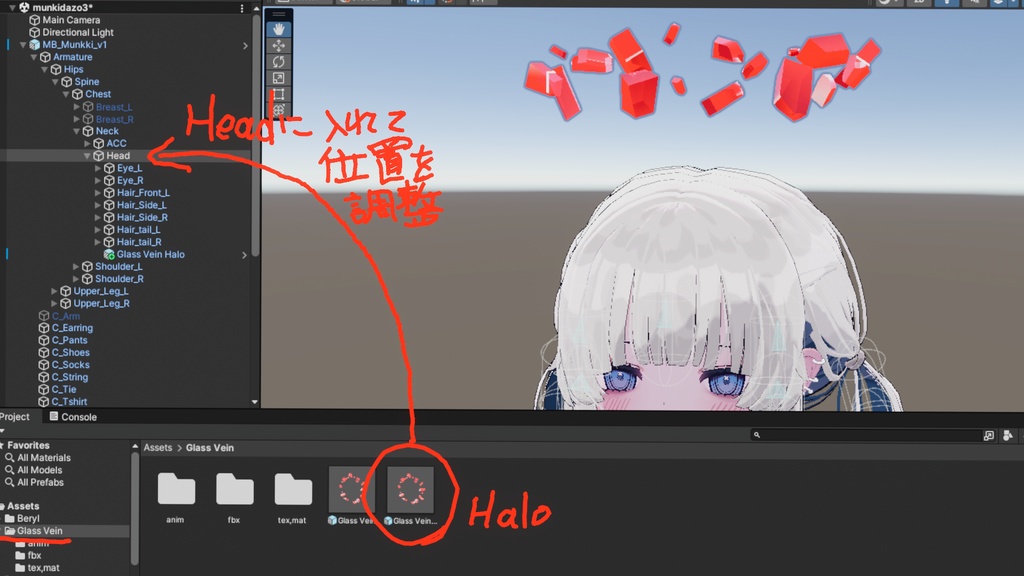Expand the Upper_Leg_R bone
Viewport: 1024px width, 576px height.
55,304
